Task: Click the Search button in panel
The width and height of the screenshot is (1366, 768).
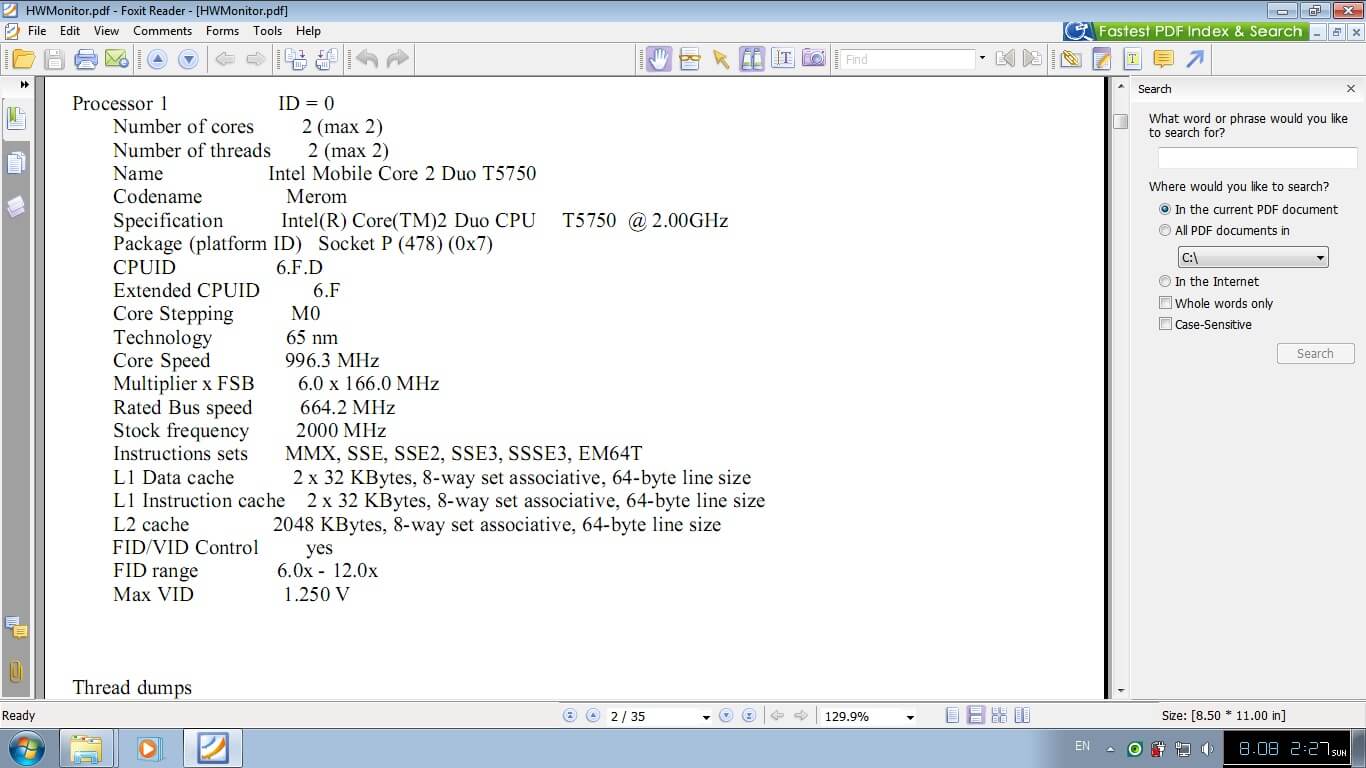Action: tap(1315, 354)
